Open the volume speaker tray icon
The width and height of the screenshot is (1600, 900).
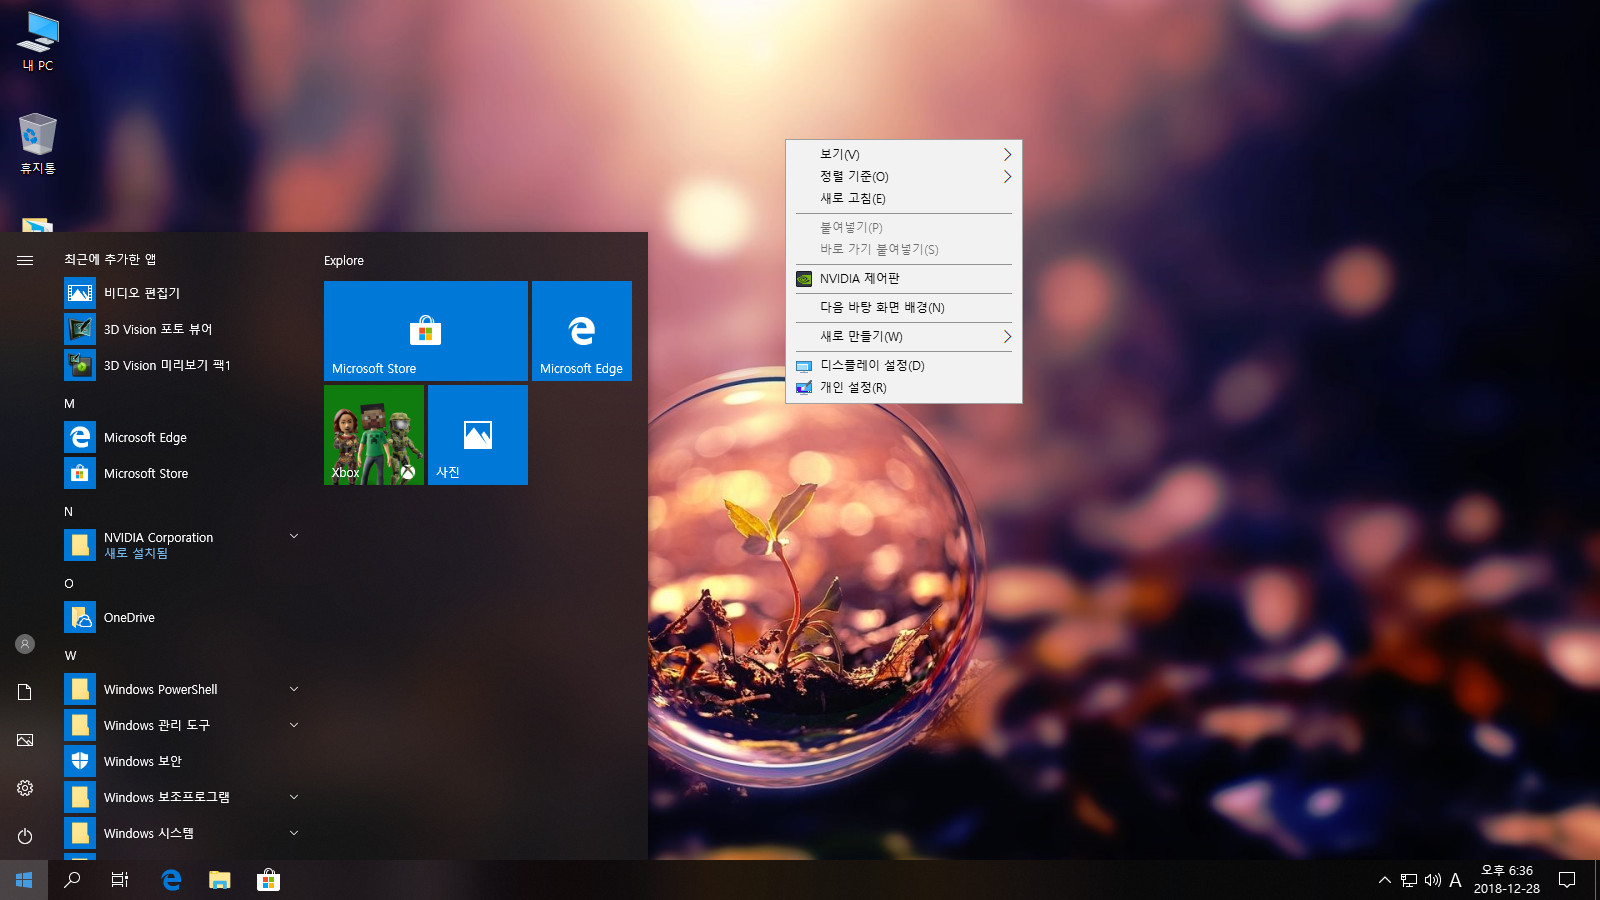click(1432, 880)
